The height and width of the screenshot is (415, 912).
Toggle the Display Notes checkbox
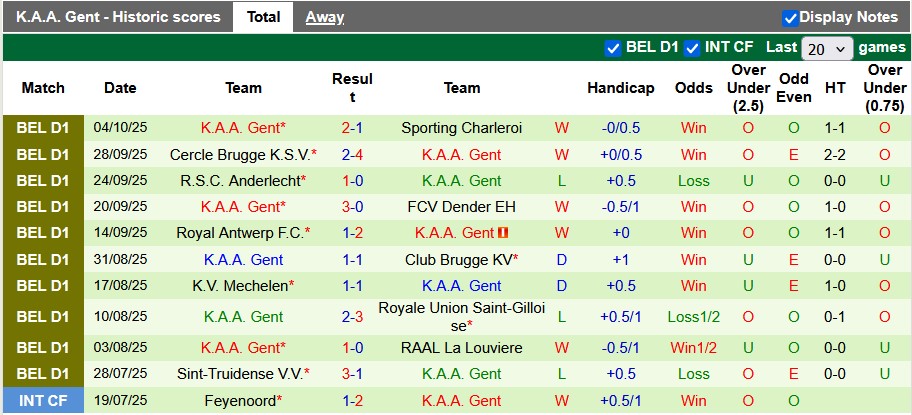(790, 17)
